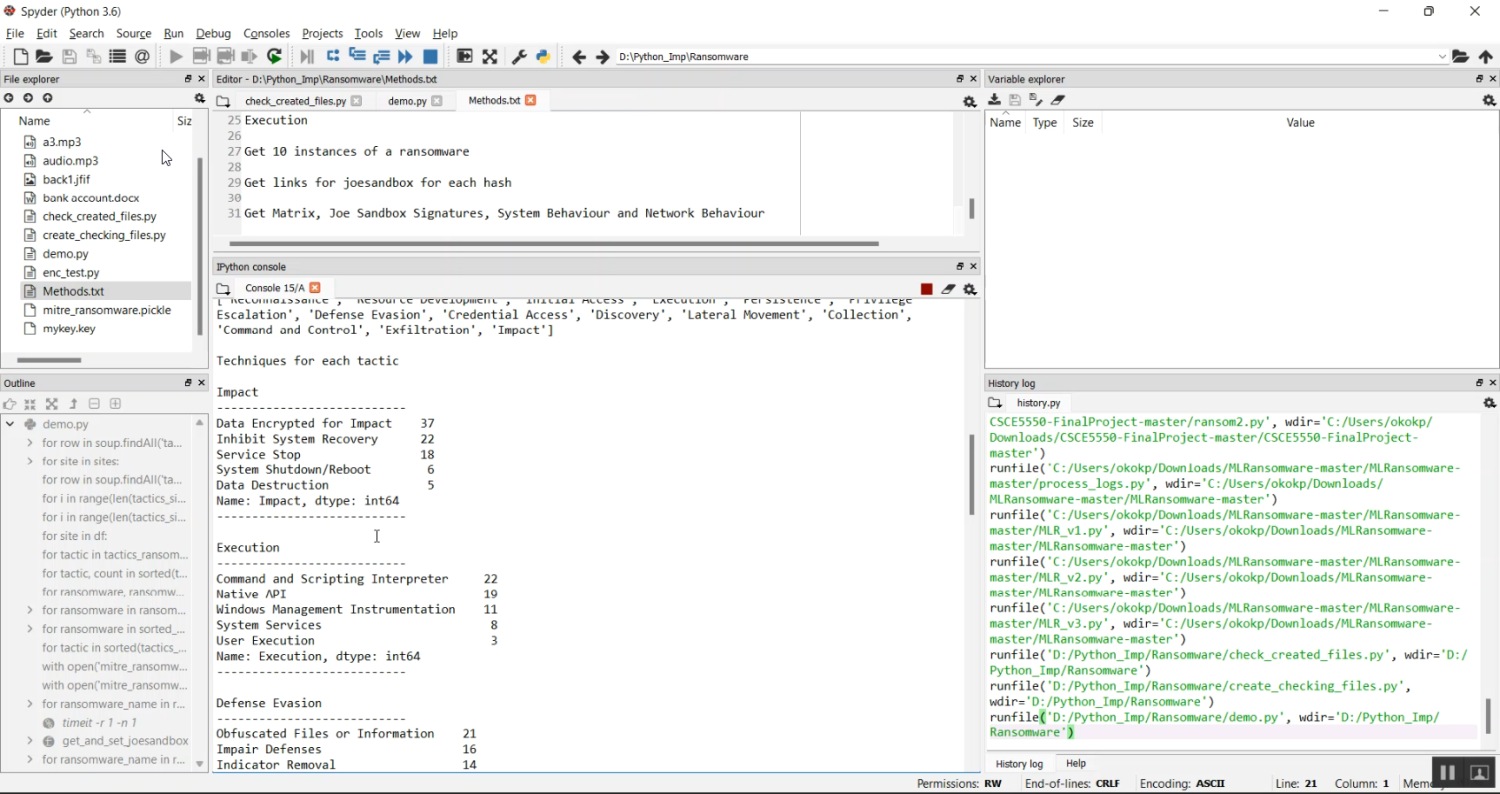Switch to the Help tab
1500x794 pixels.
click(1075, 763)
